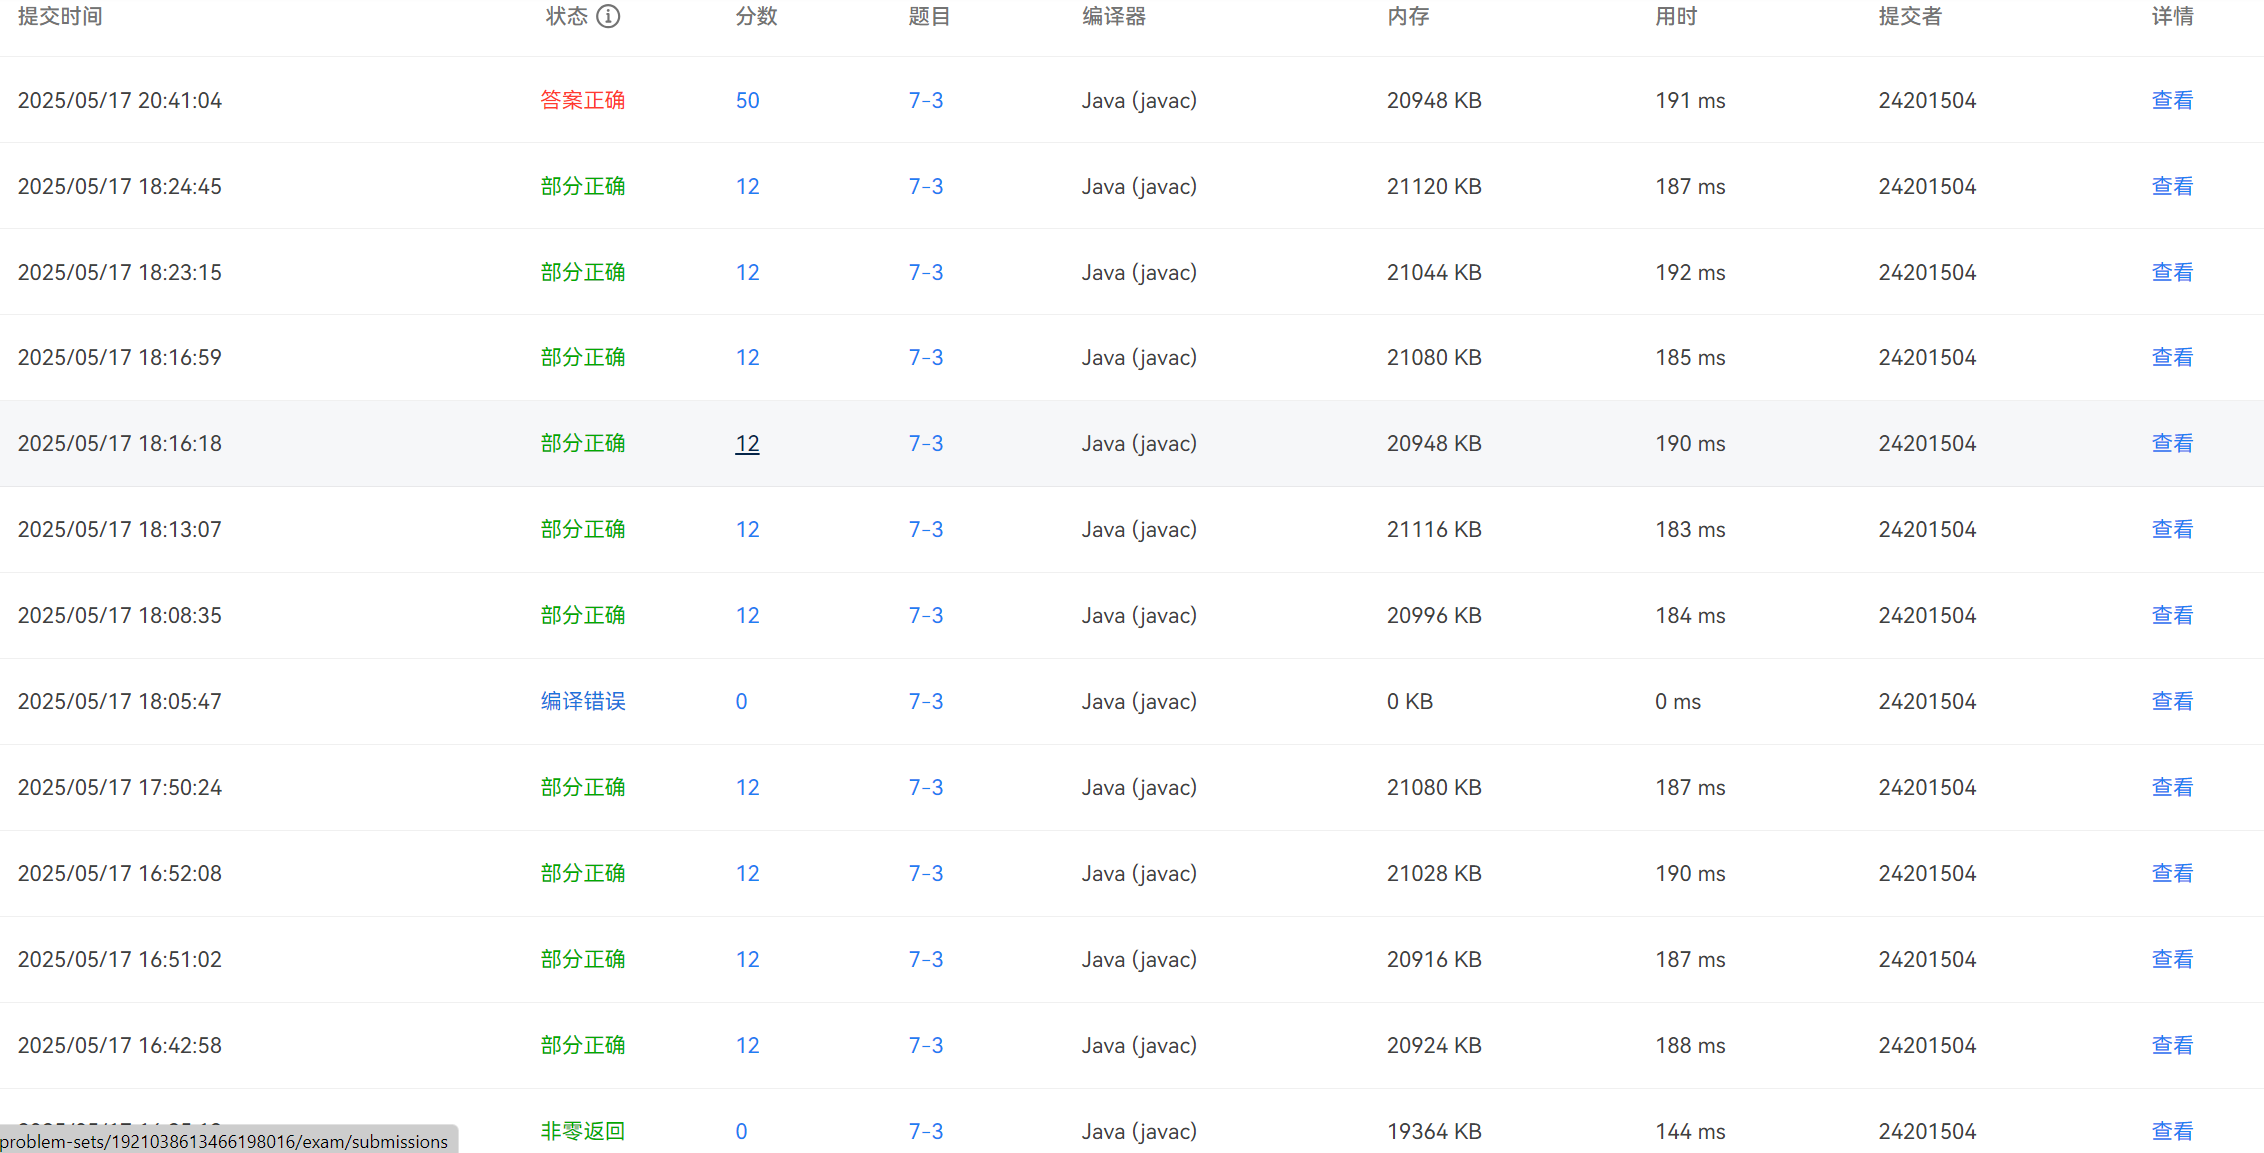
Task: Open 查看 for the 16:52:08 submission
Action: pos(2172,873)
